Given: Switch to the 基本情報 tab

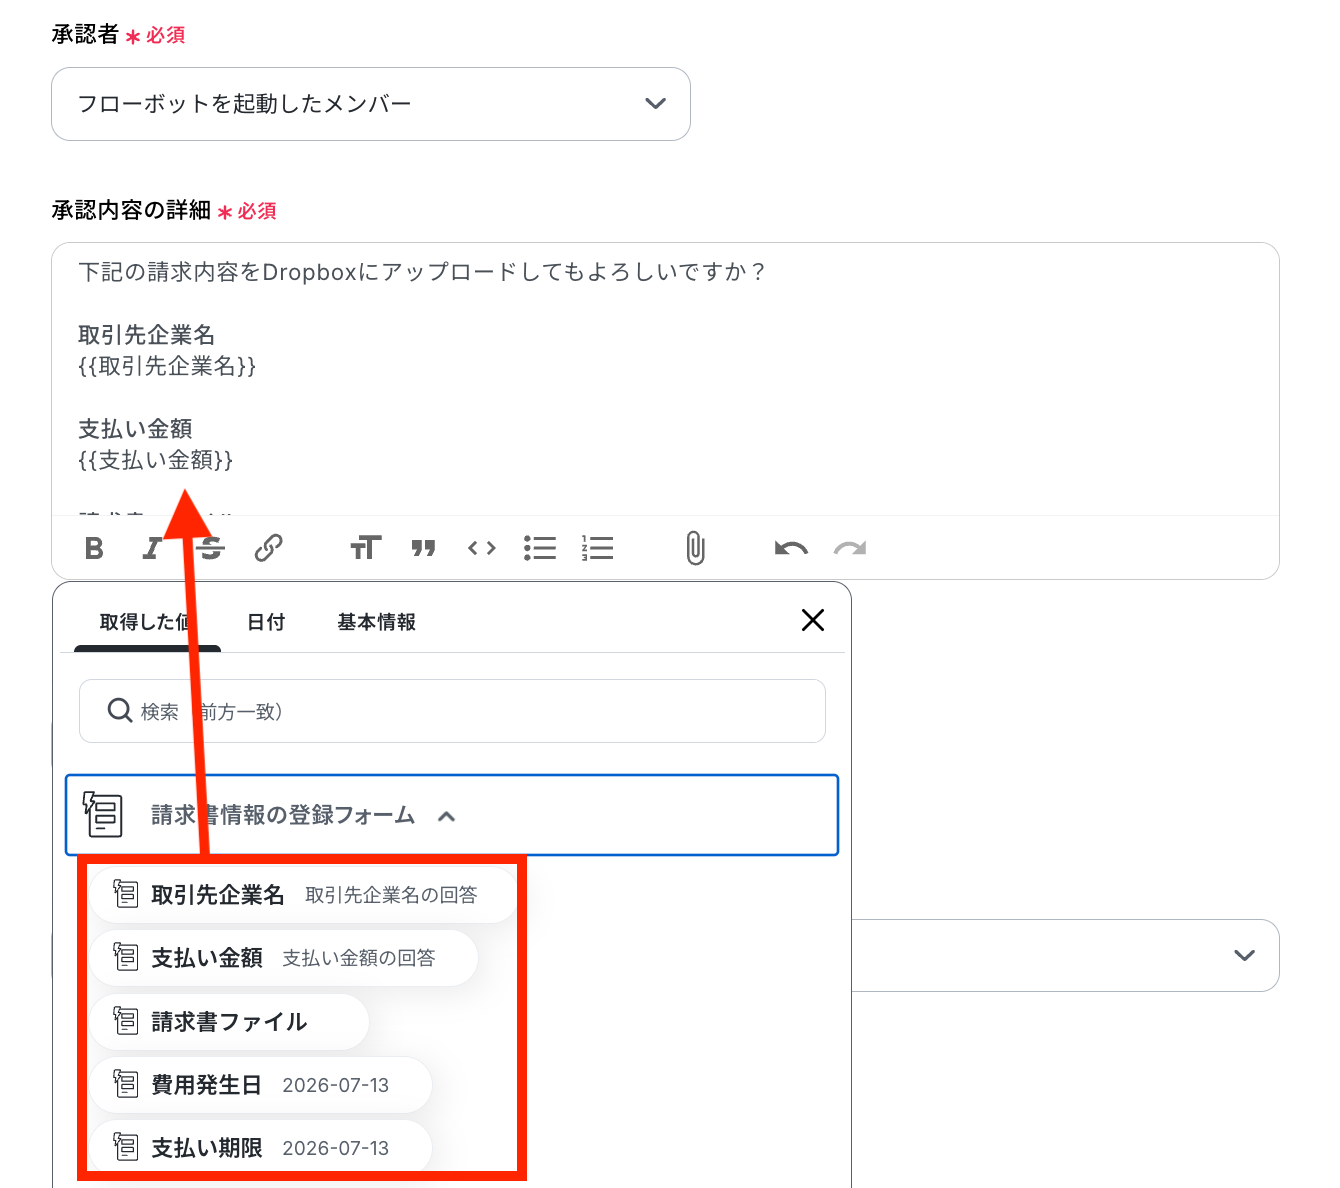Looking at the screenshot, I should [376, 622].
